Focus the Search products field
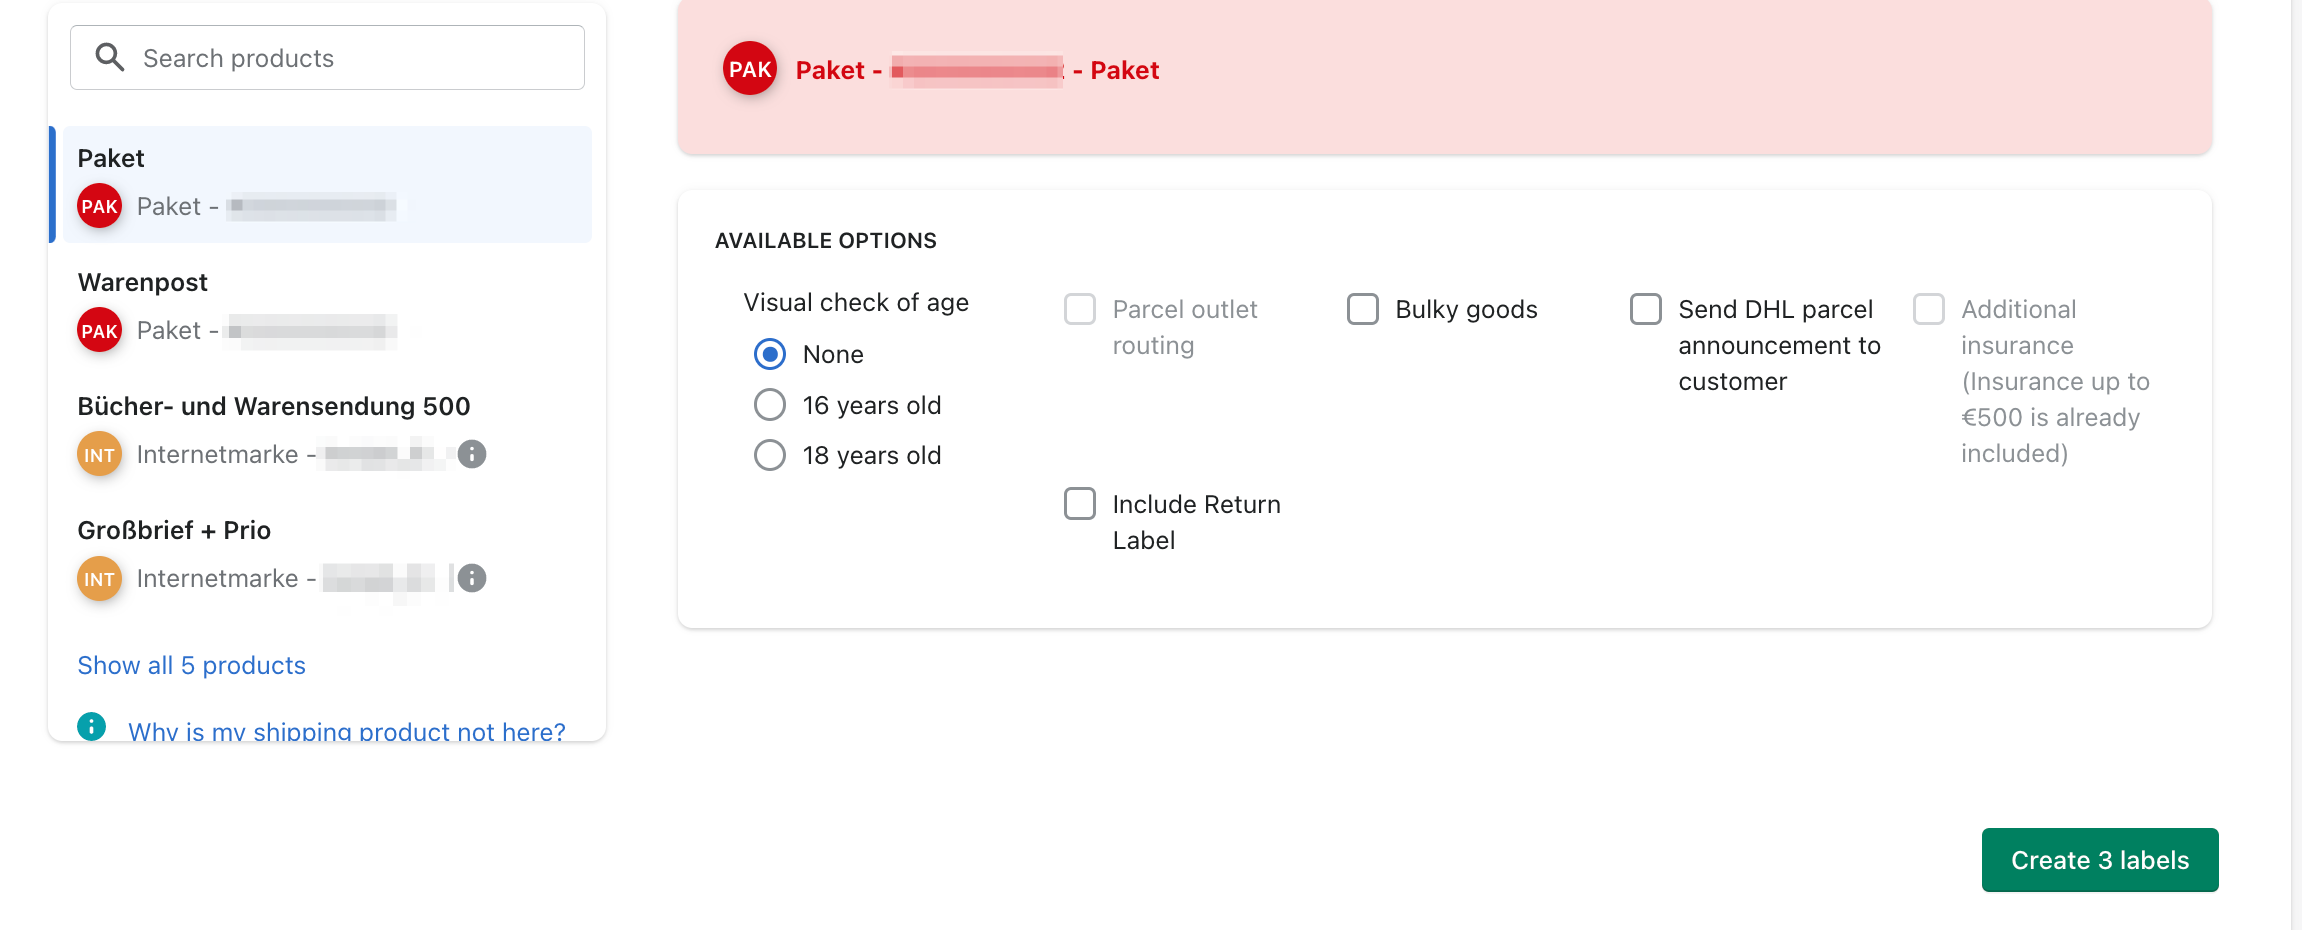 click(327, 57)
